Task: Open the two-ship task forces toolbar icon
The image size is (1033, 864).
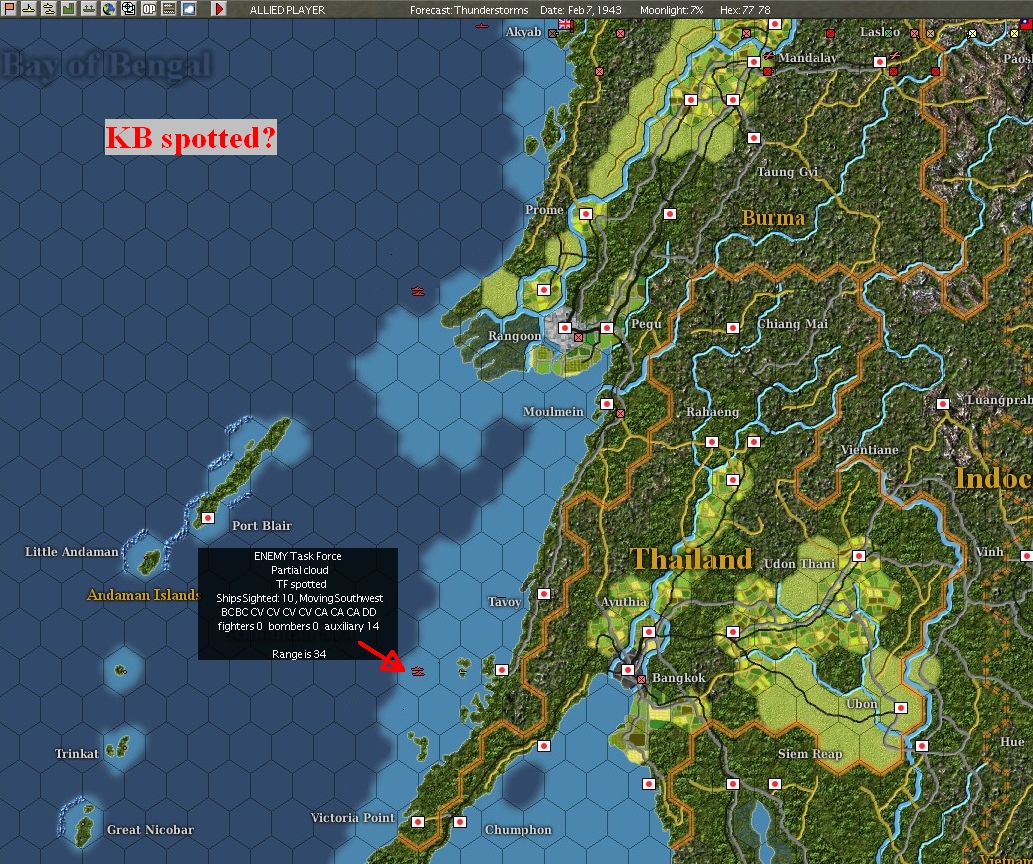Action: pyautogui.click(x=49, y=9)
